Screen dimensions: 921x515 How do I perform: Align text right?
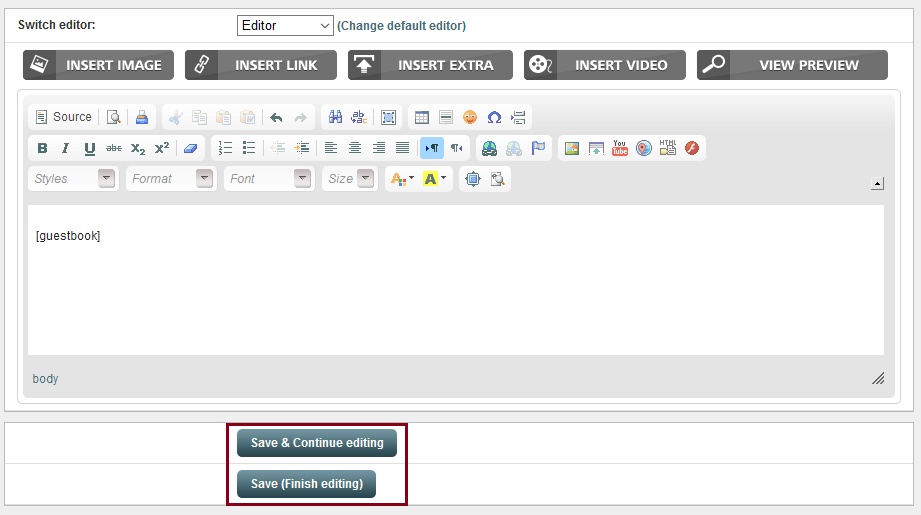(x=379, y=148)
